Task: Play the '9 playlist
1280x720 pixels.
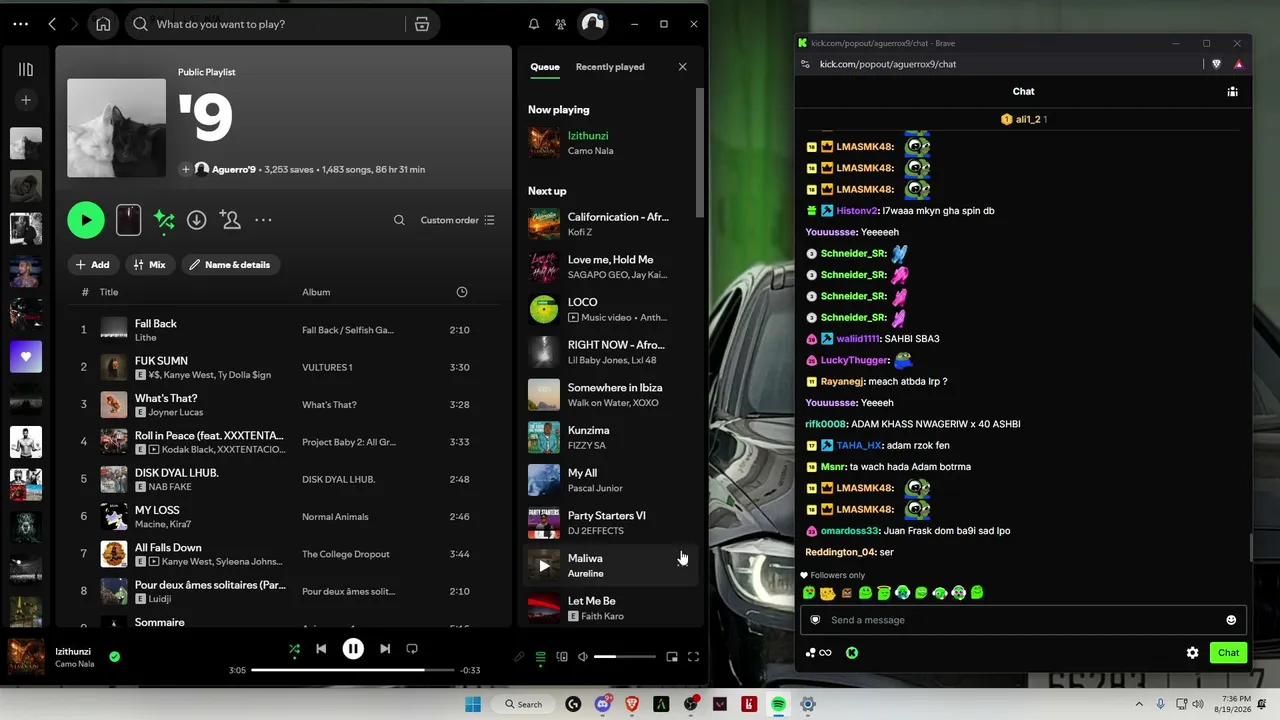Action: click(x=86, y=220)
